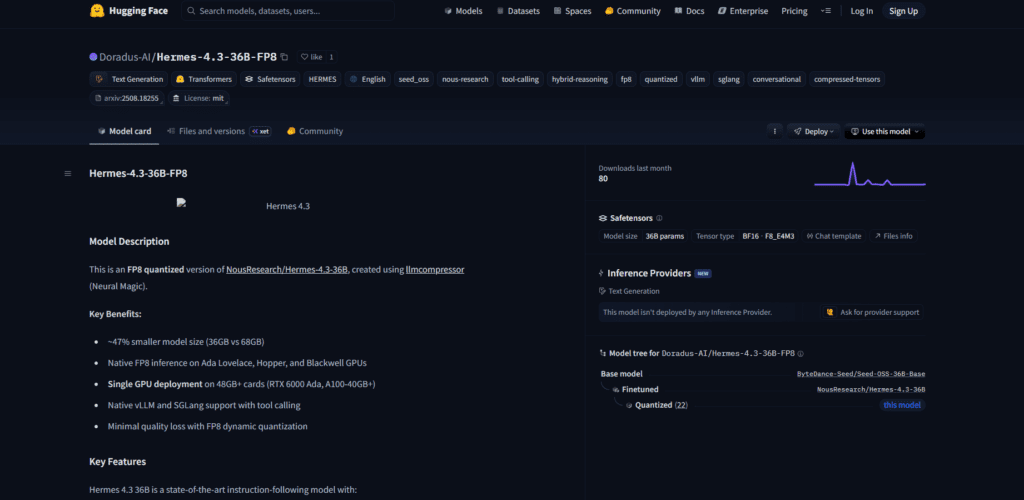Select the Transformers library tag
The width and height of the screenshot is (1024, 500).
(x=204, y=79)
